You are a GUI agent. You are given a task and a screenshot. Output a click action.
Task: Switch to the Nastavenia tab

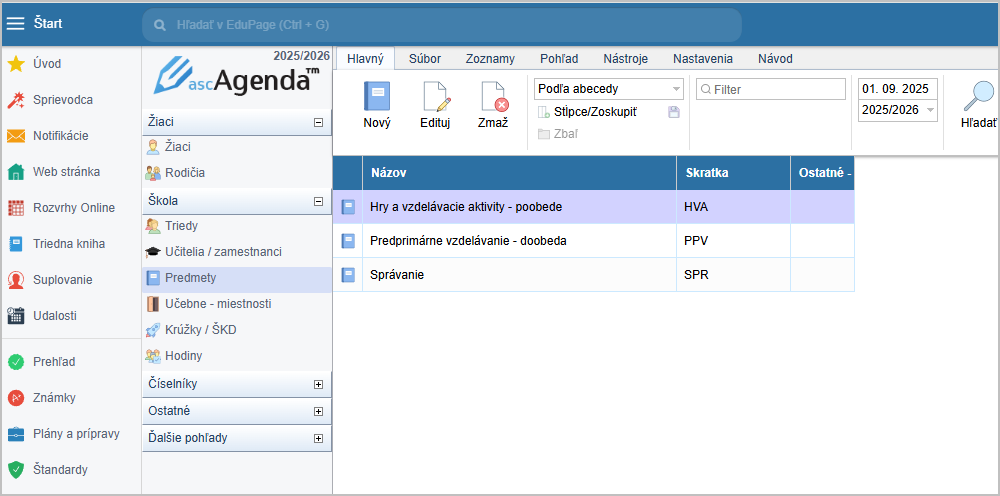[x=702, y=59]
